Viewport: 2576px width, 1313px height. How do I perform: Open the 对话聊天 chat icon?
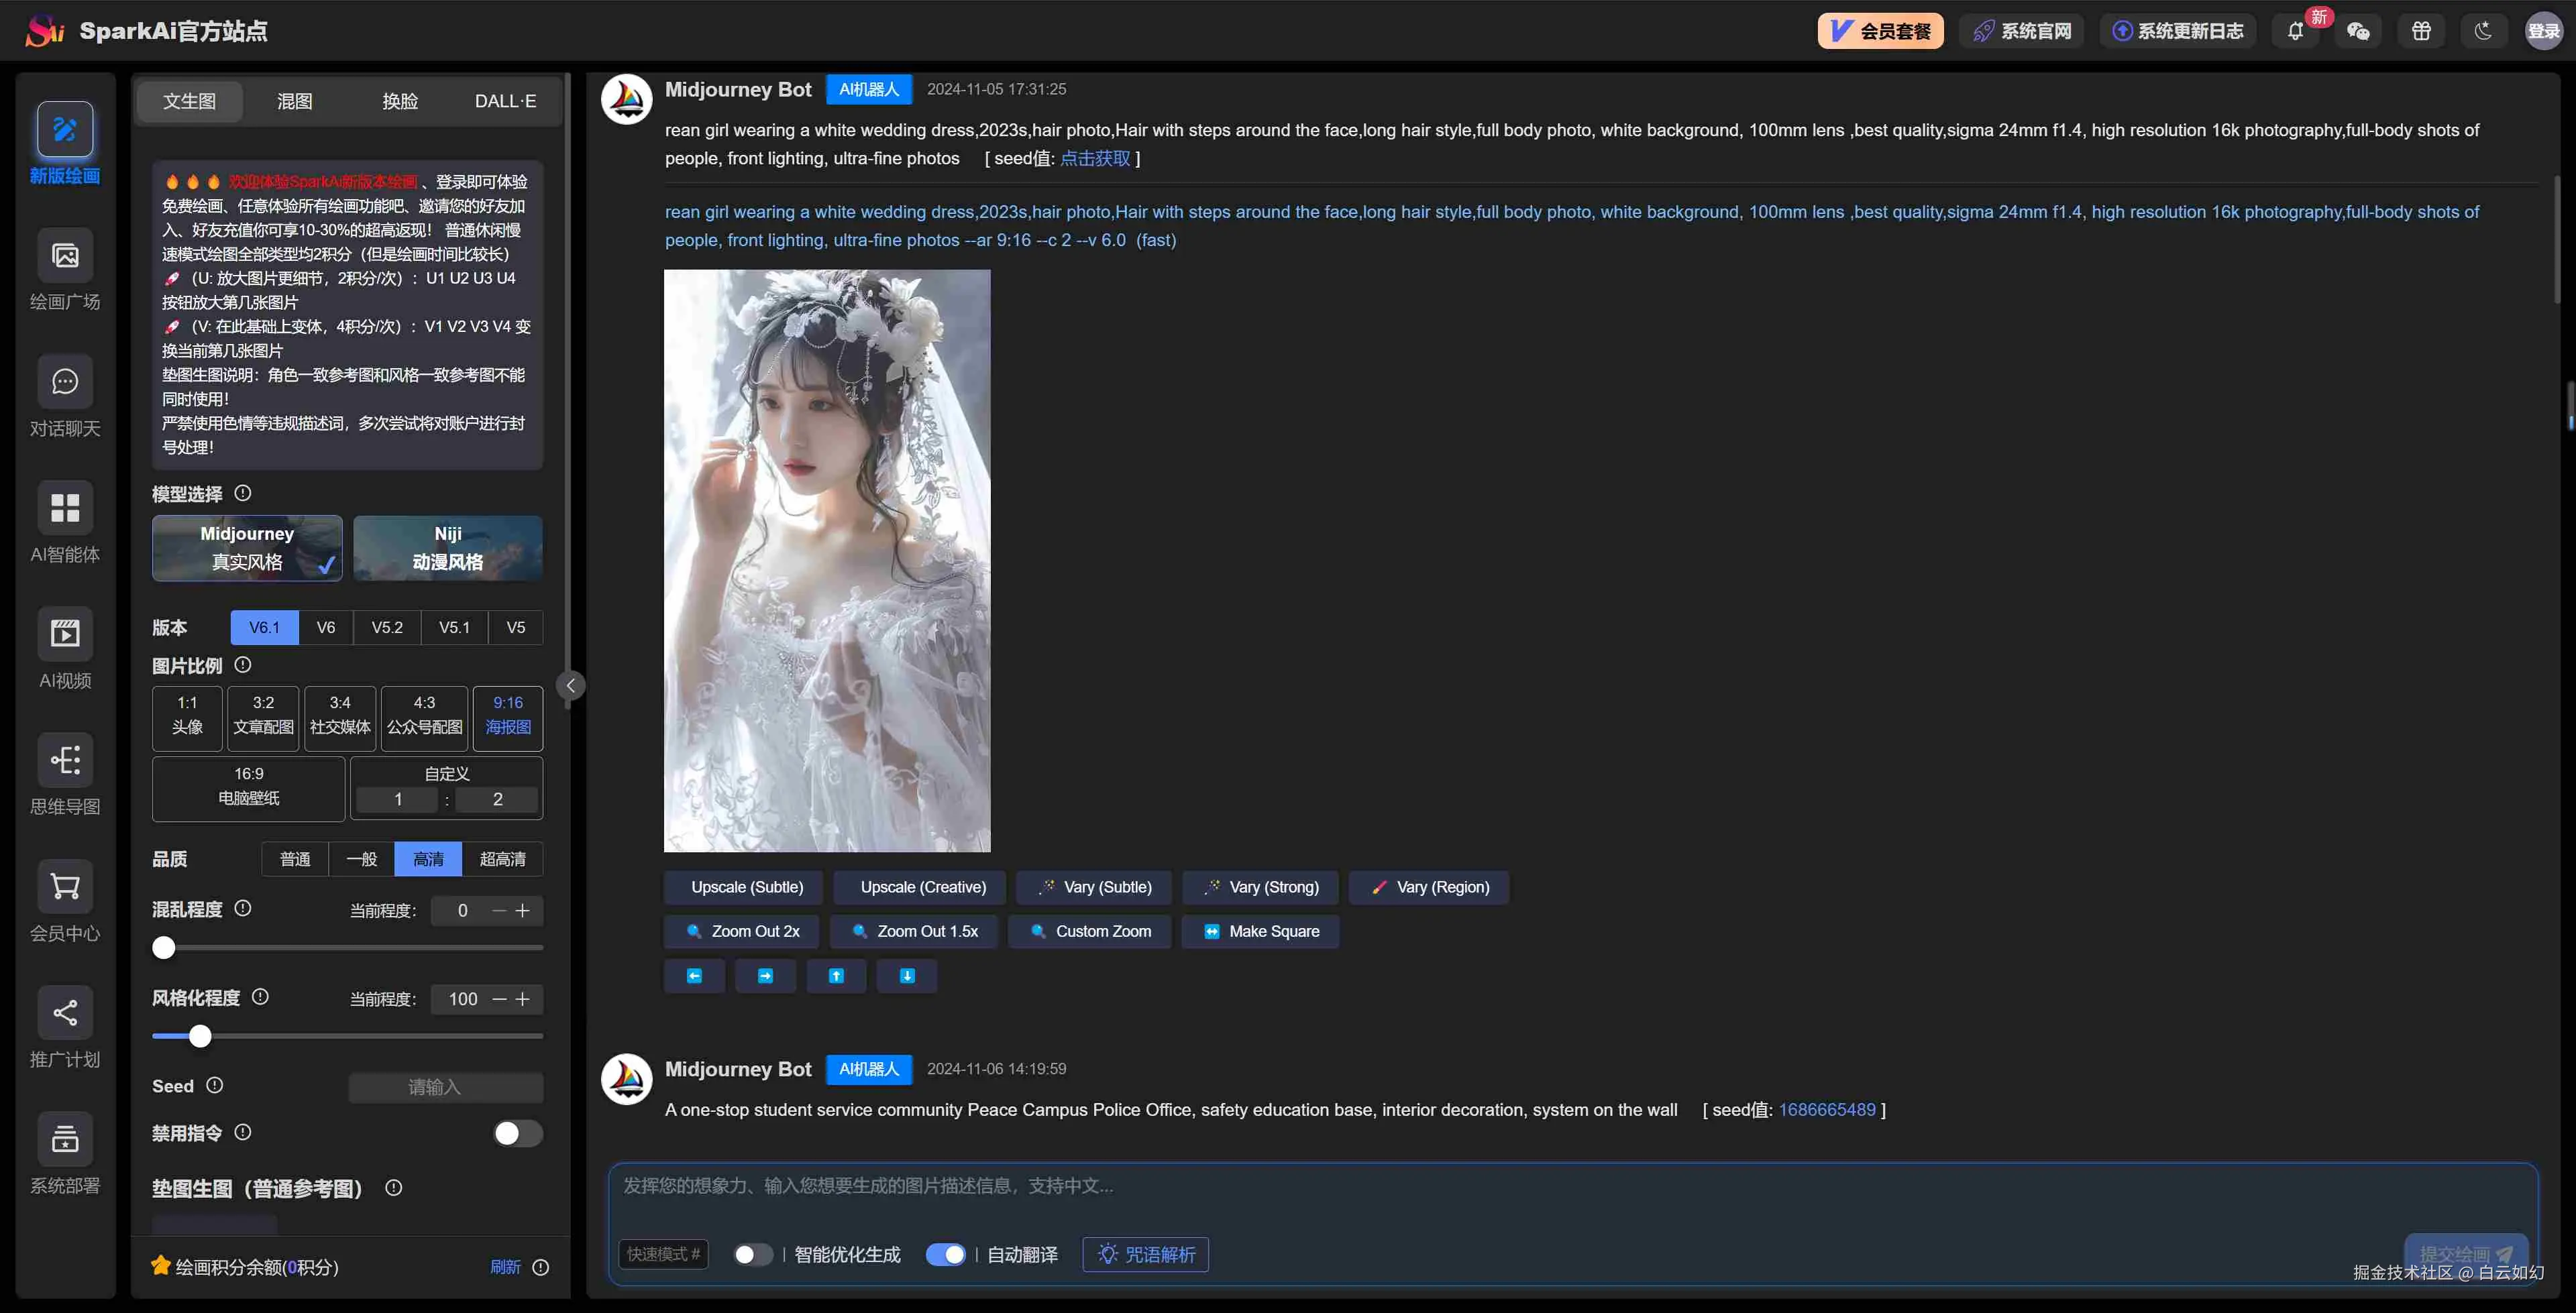(65, 382)
